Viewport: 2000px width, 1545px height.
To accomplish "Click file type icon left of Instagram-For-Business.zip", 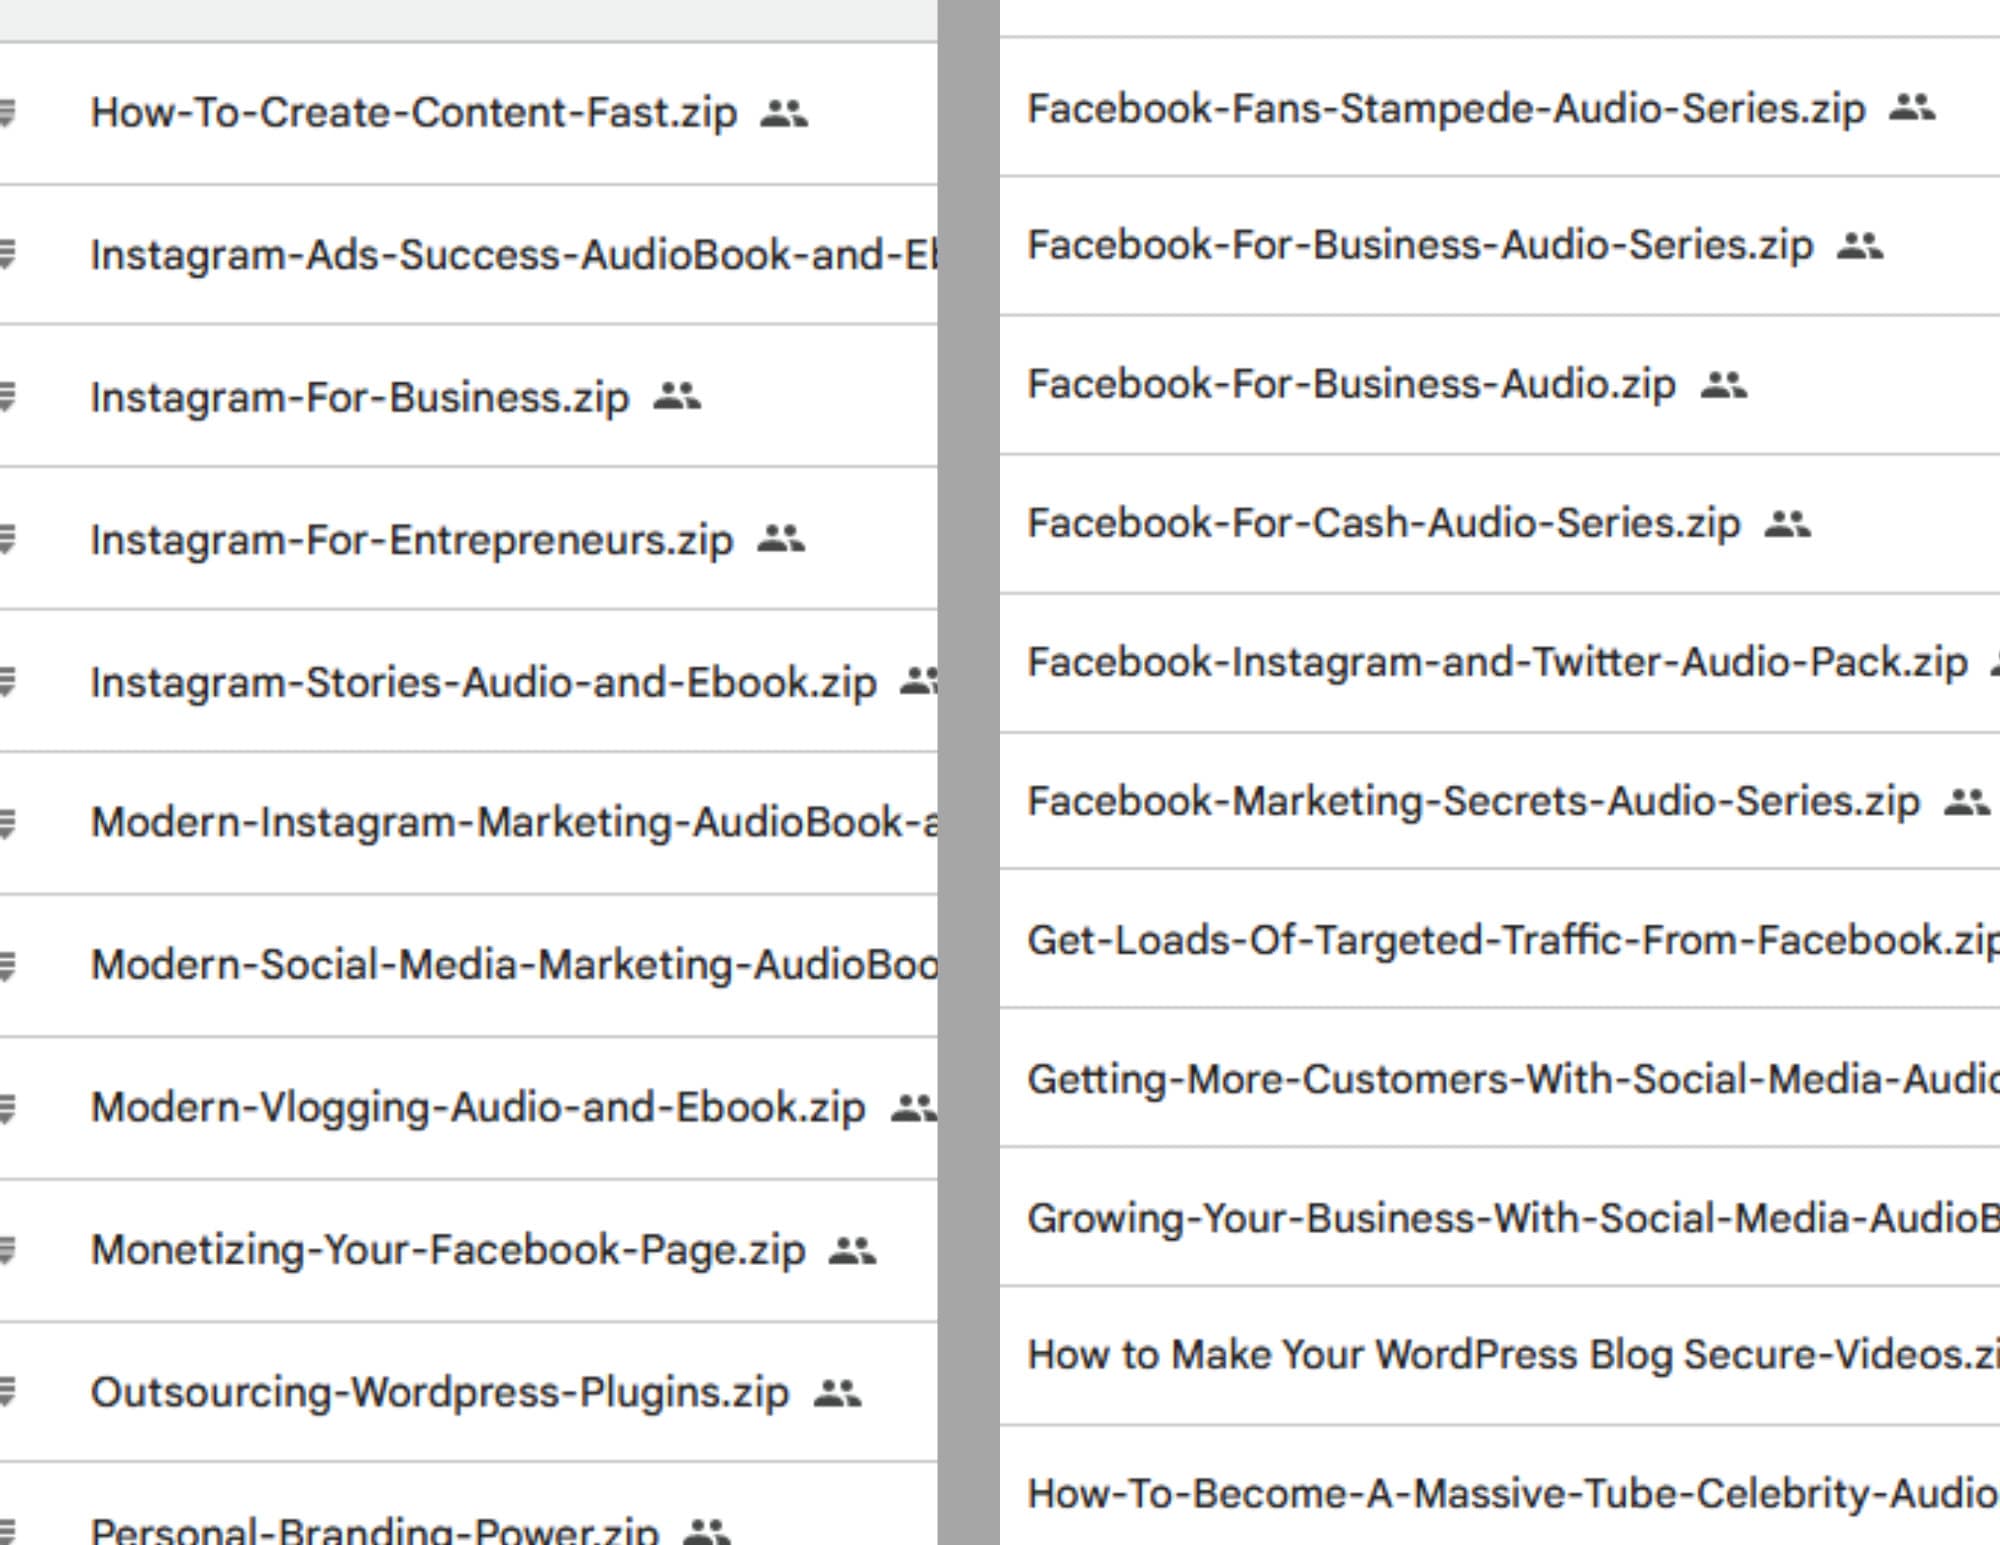I will [7, 397].
